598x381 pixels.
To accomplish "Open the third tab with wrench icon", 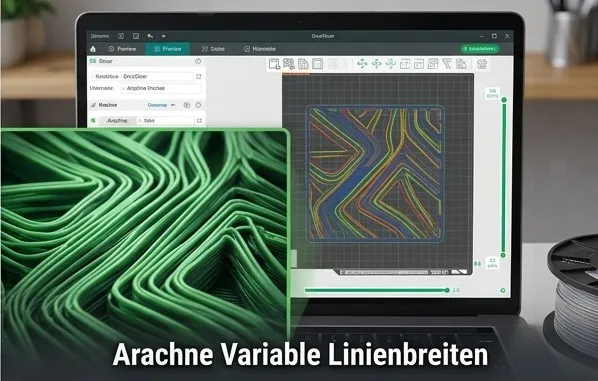I will coord(213,49).
